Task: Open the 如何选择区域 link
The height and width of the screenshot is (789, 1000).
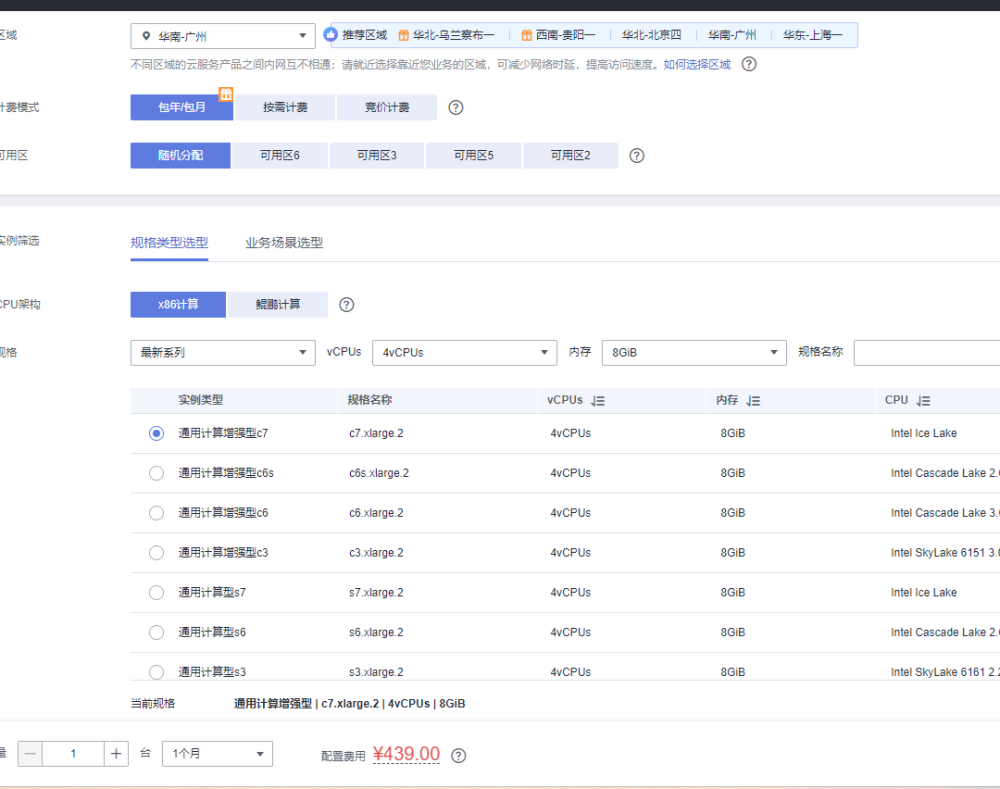Action: coord(697,64)
